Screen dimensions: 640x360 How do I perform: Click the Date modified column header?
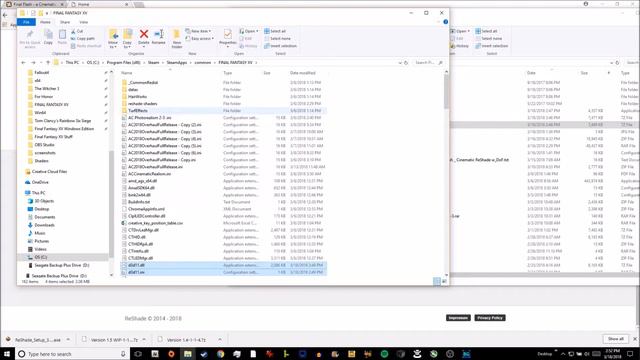click(303, 73)
